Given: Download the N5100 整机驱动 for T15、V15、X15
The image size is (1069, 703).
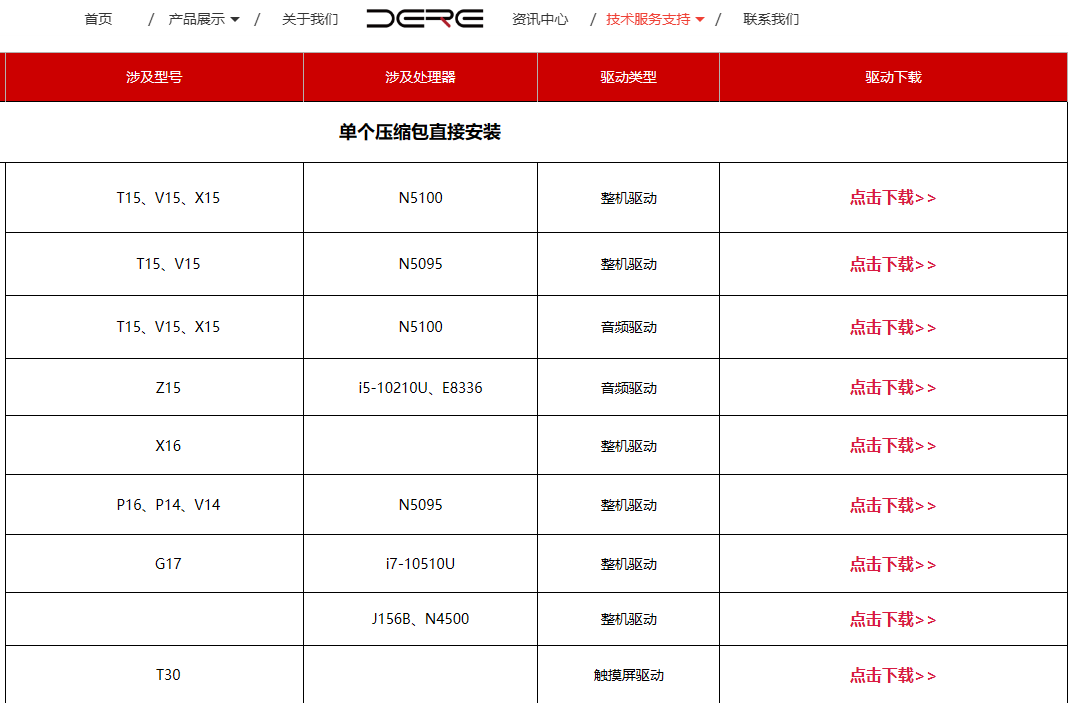Looking at the screenshot, I should [892, 197].
